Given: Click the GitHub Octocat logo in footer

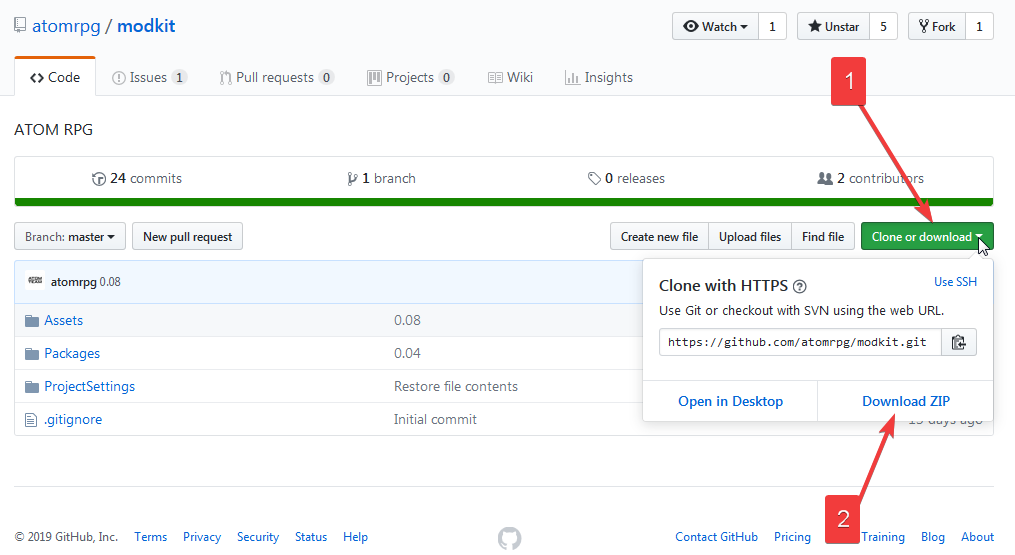Looking at the screenshot, I should coord(509,538).
